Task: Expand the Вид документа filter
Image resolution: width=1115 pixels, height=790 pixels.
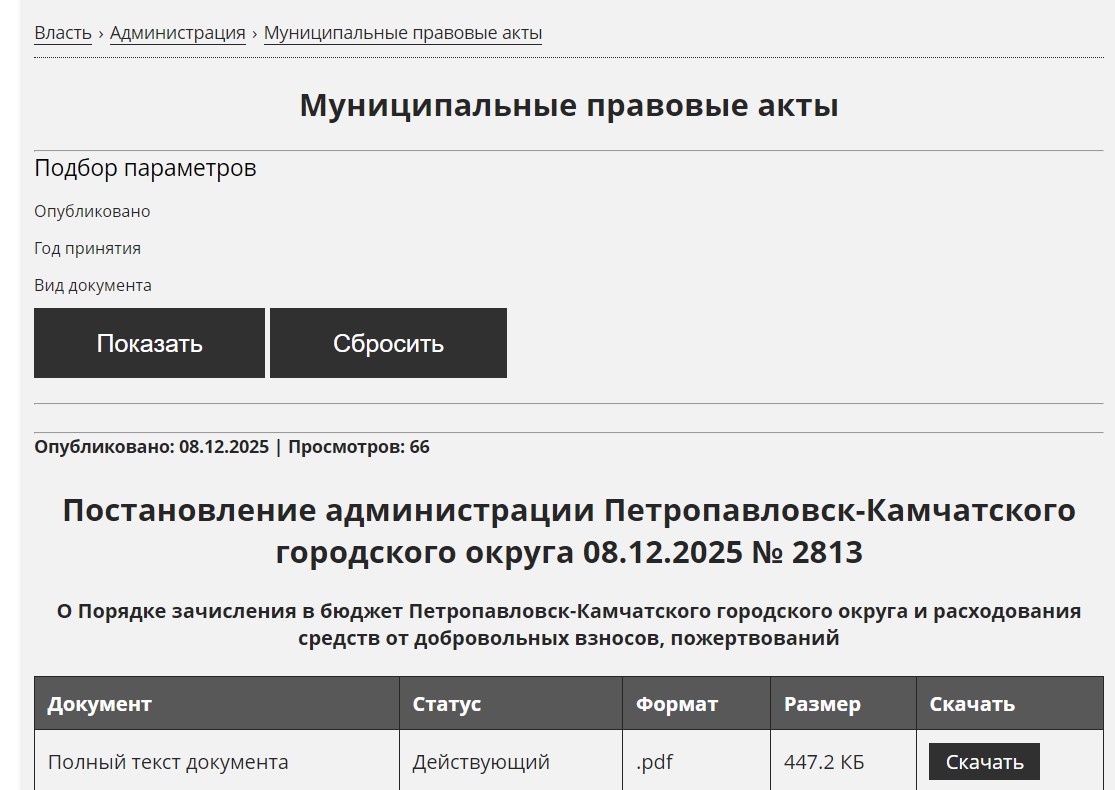Action: pyautogui.click(x=93, y=285)
